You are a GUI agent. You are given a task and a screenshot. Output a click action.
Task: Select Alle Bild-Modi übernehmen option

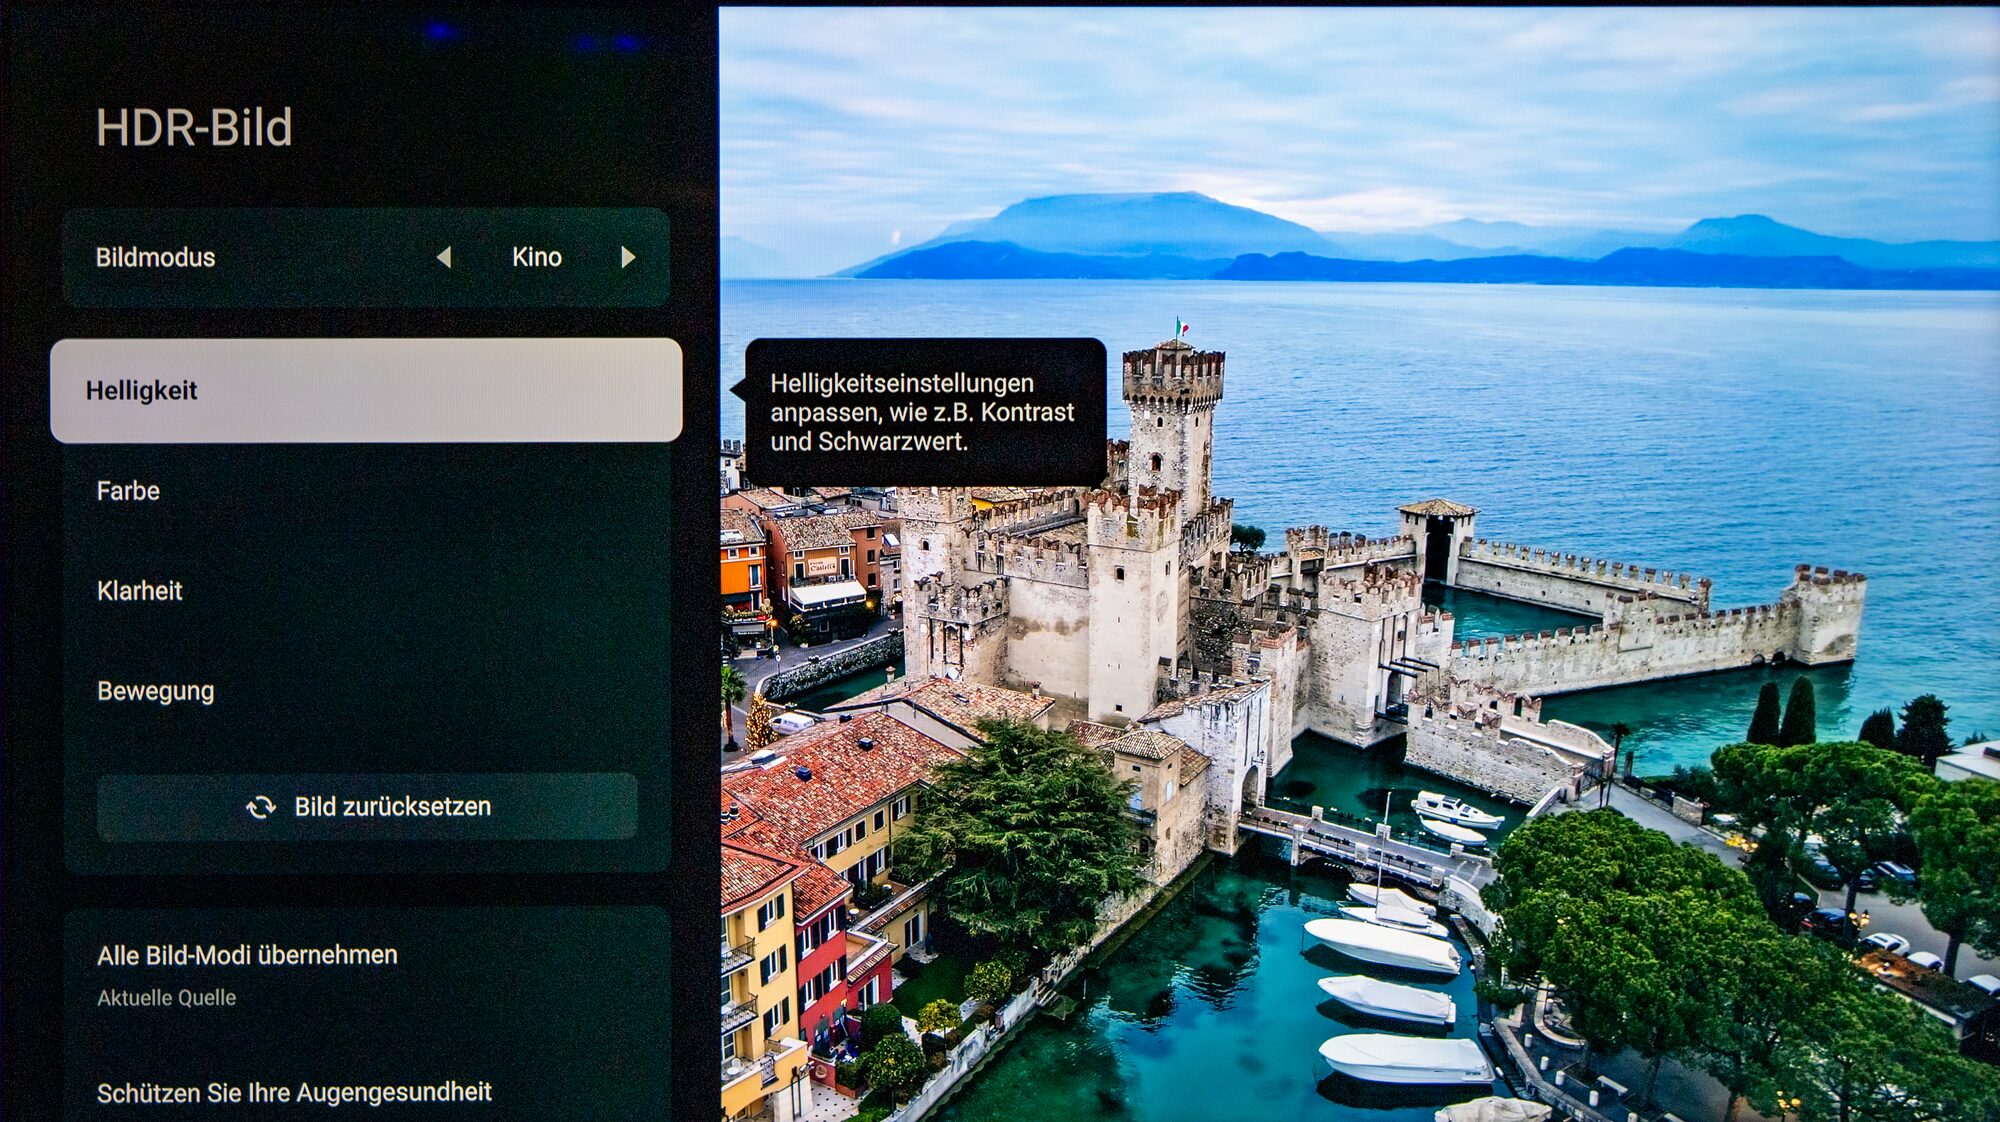pos(247,955)
